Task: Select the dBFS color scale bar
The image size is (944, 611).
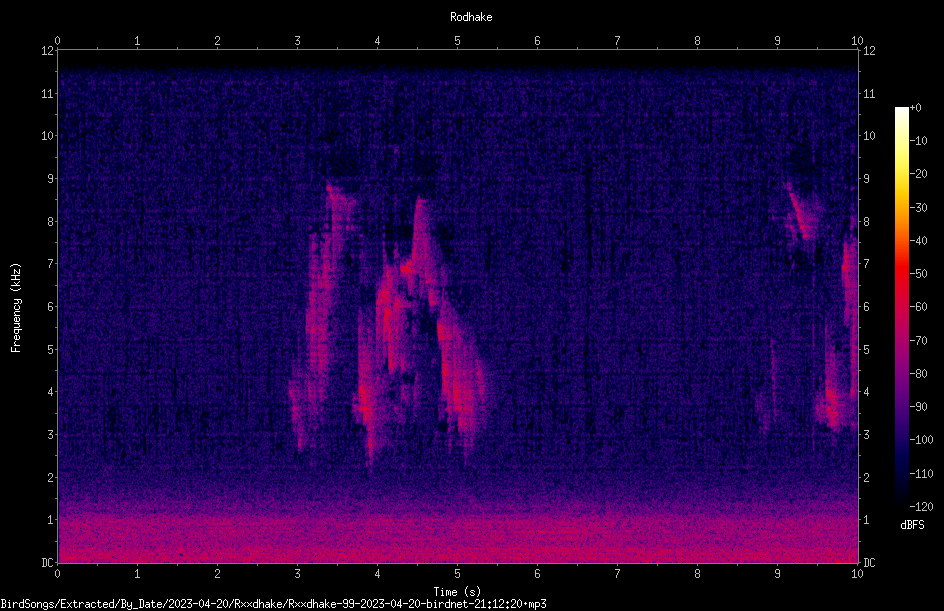Action: [901, 306]
